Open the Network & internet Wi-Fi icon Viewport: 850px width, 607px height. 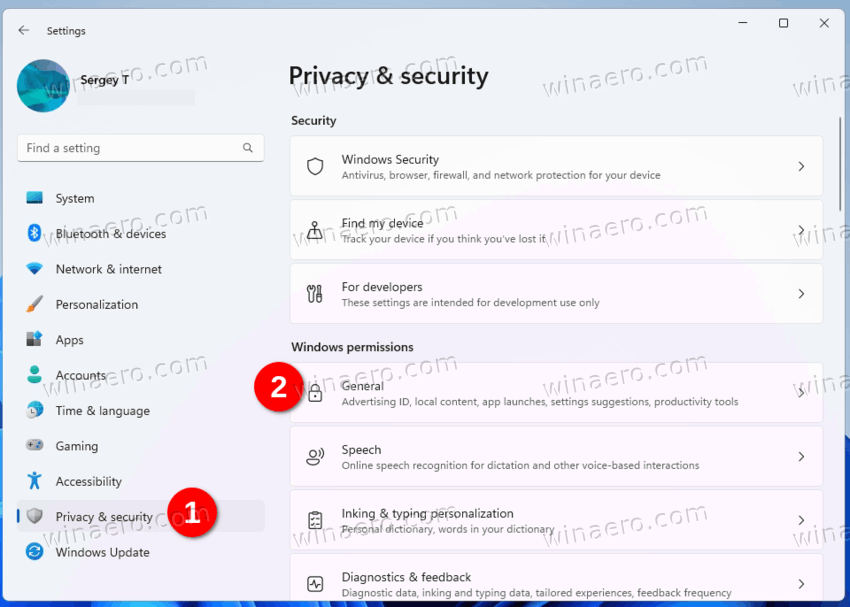34,269
